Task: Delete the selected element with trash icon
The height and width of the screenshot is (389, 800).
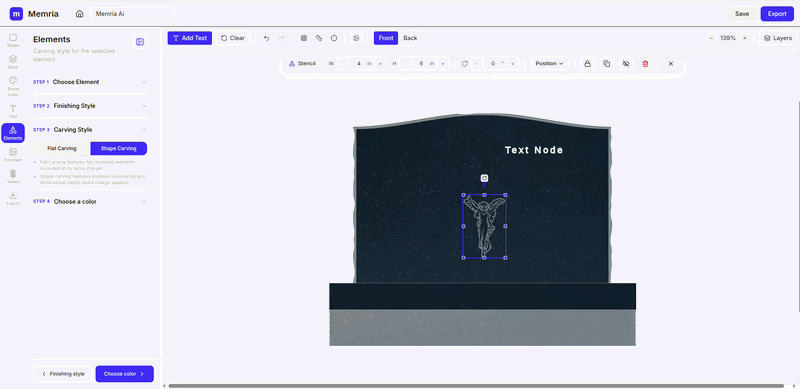Action: click(x=645, y=63)
